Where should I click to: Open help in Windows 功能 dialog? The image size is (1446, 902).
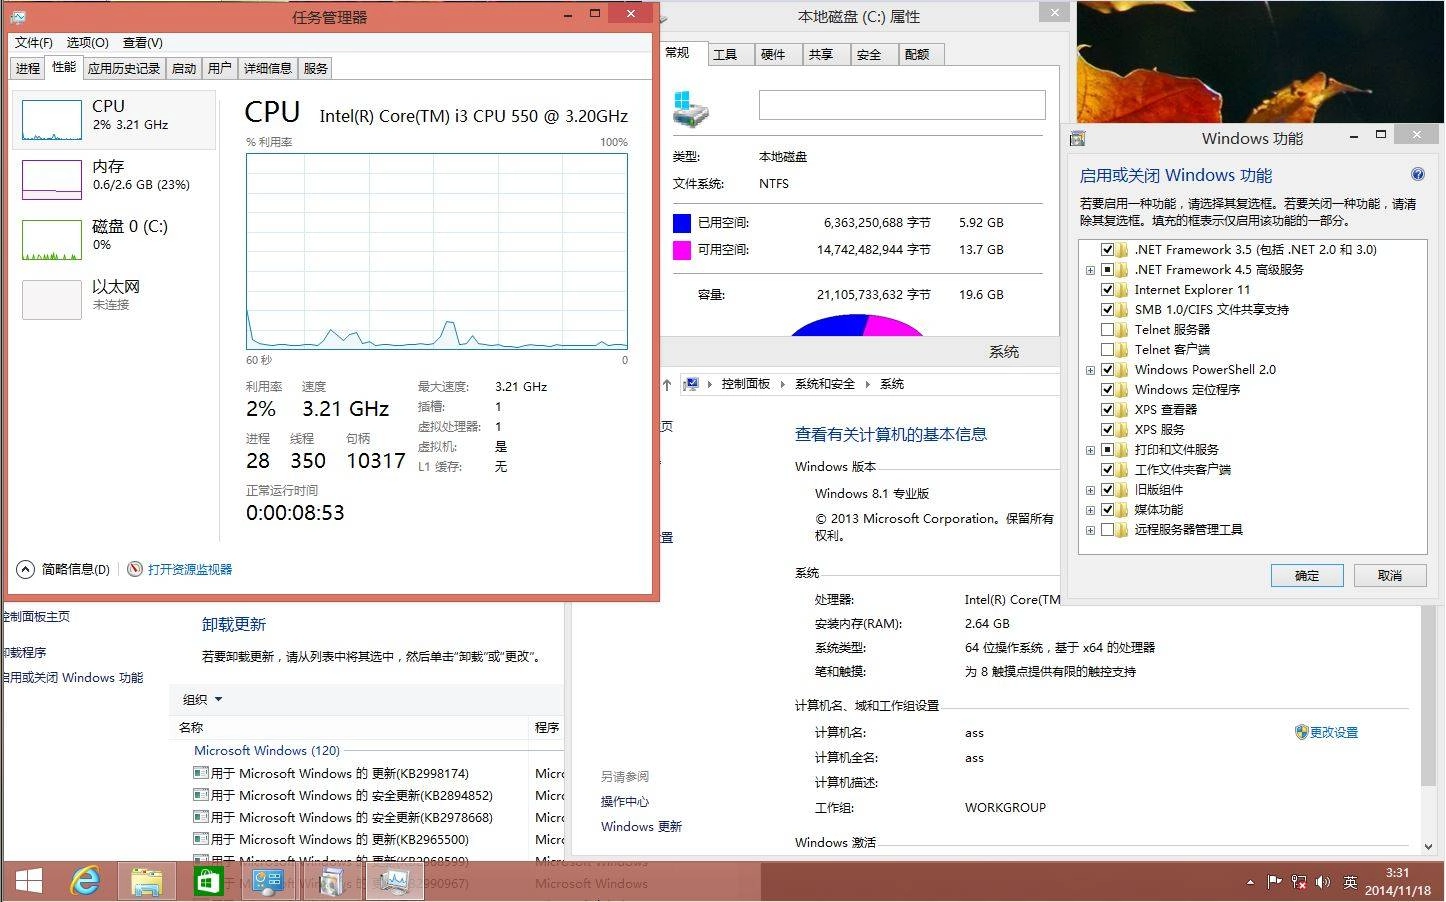point(1417,174)
